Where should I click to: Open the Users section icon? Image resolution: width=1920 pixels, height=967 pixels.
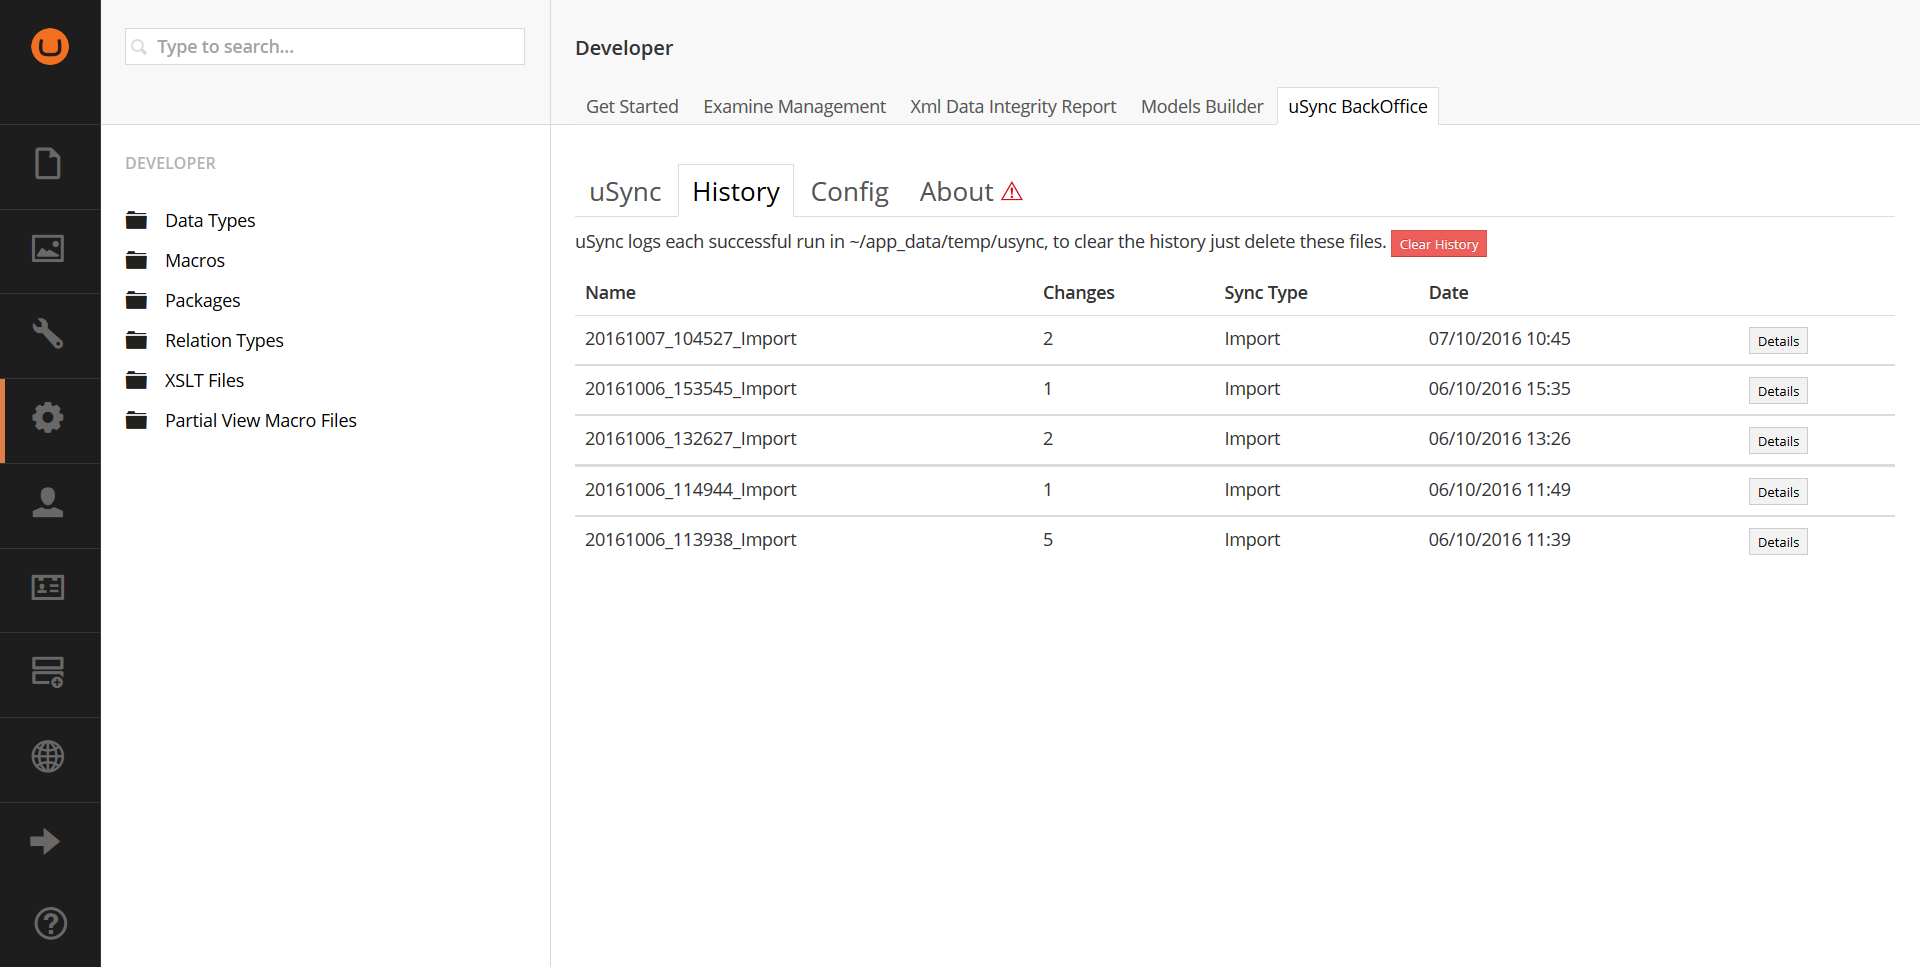[48, 502]
